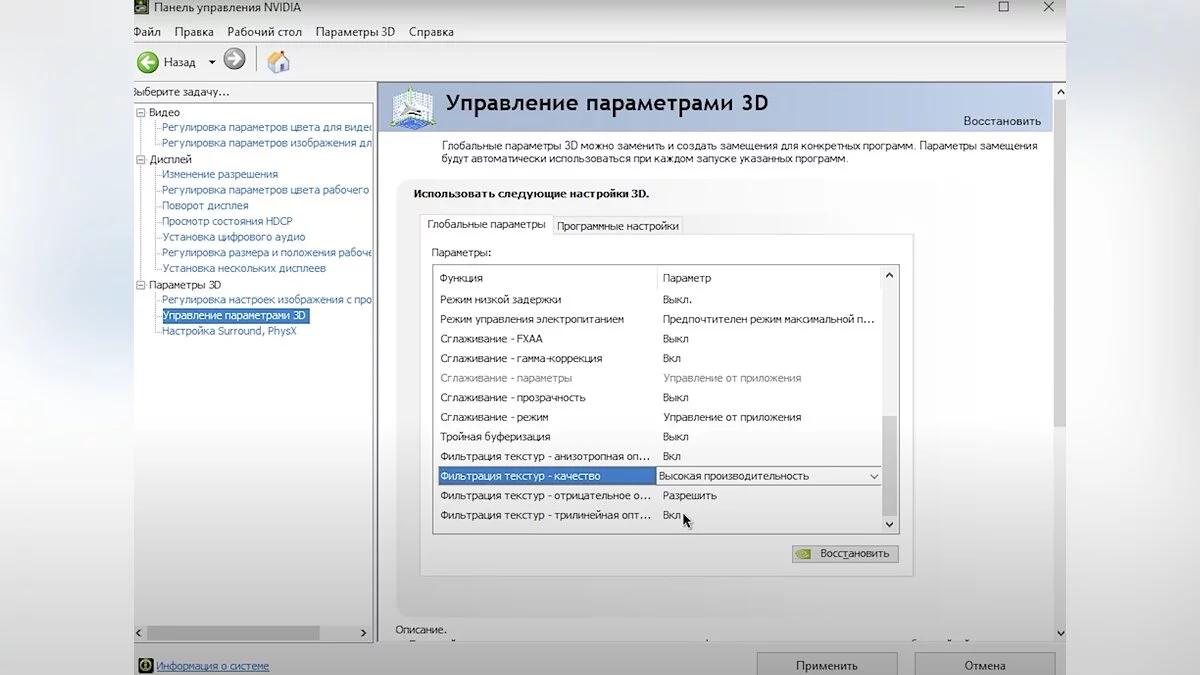Click the settings list vertical scrollbar thumb
This screenshot has width=1200, height=675.
point(890,465)
